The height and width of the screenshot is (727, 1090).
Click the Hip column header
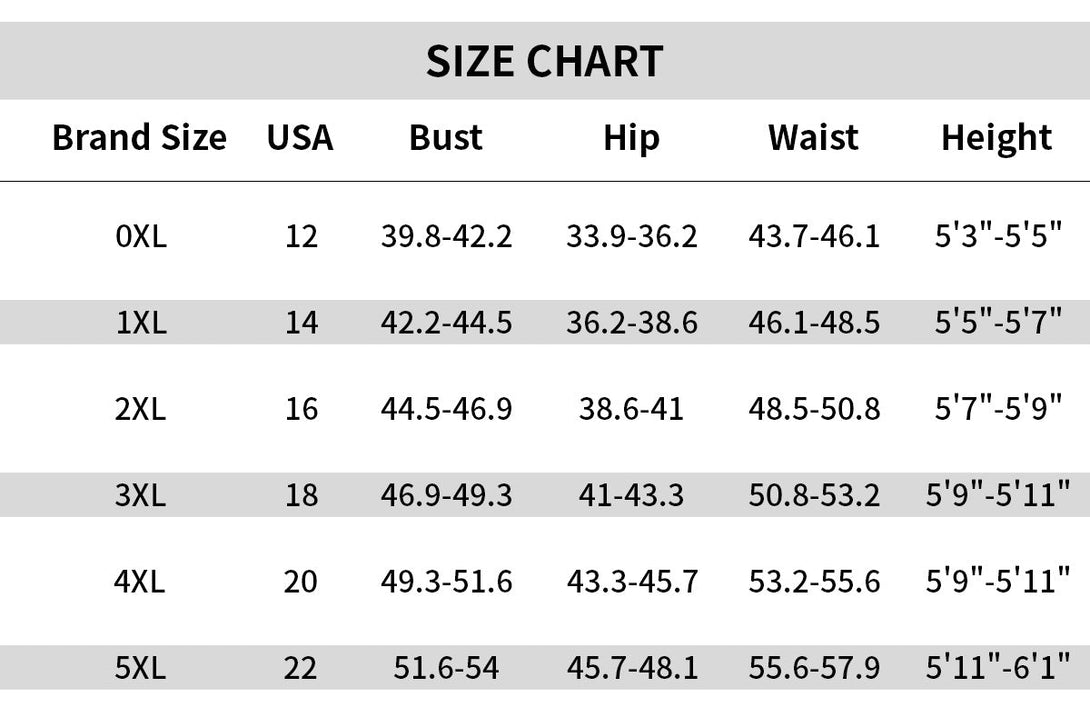631,138
